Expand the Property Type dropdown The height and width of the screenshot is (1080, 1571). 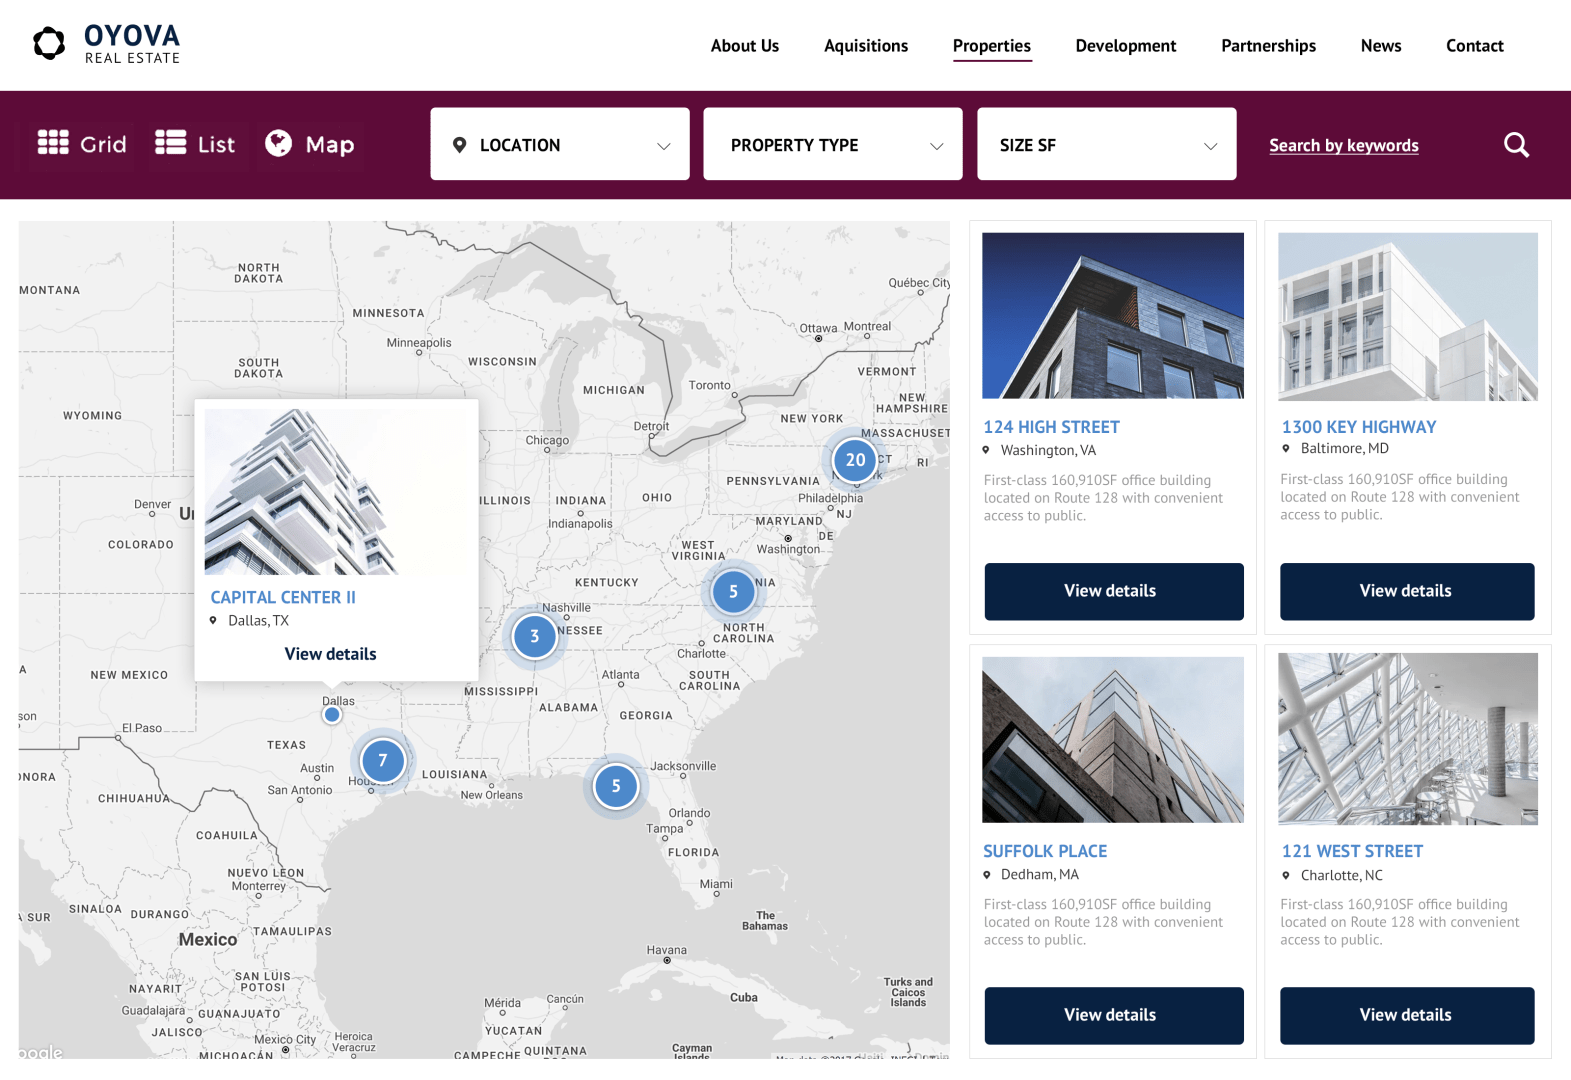(833, 144)
